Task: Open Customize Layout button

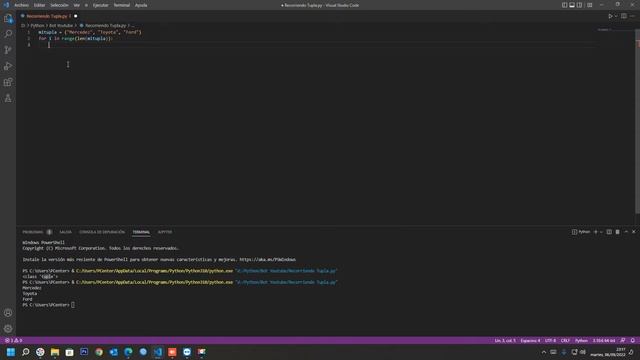Action: click(589, 5)
